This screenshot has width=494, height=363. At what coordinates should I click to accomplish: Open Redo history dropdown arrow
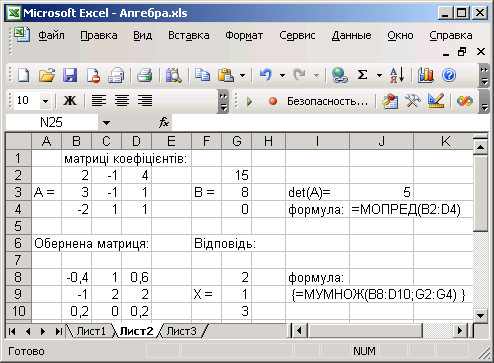coord(316,75)
